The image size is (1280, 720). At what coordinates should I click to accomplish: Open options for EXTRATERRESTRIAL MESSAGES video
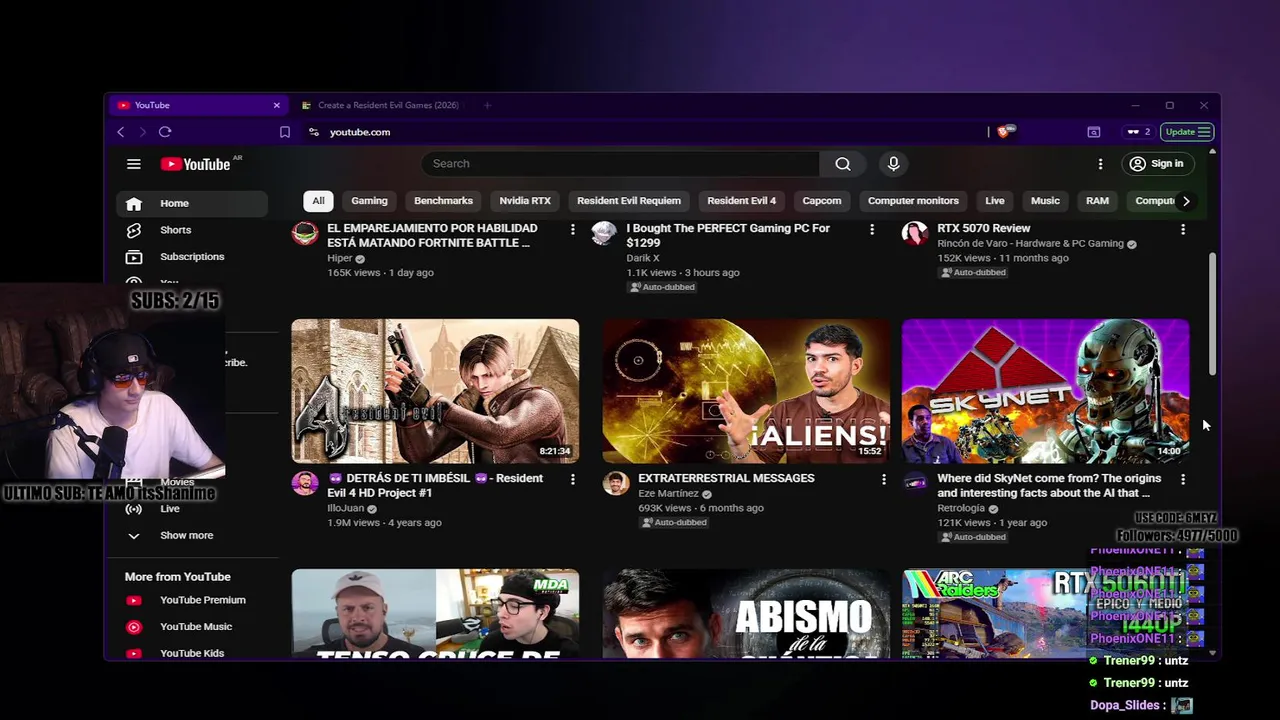(x=883, y=480)
